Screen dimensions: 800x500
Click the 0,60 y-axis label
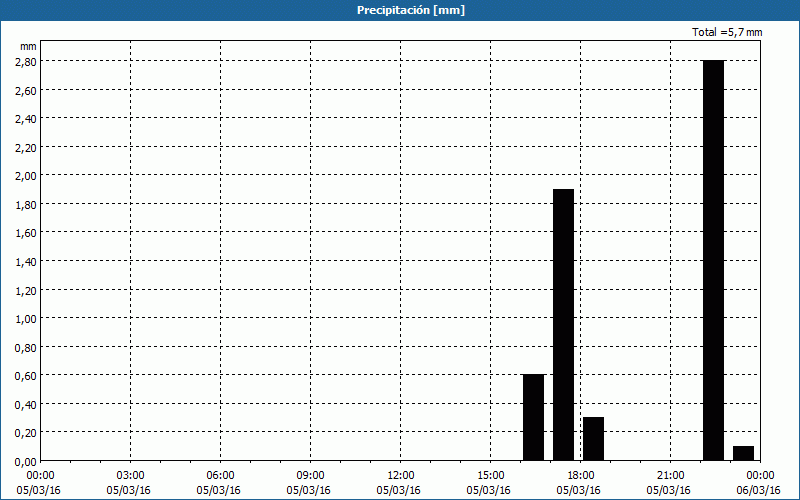click(28, 376)
